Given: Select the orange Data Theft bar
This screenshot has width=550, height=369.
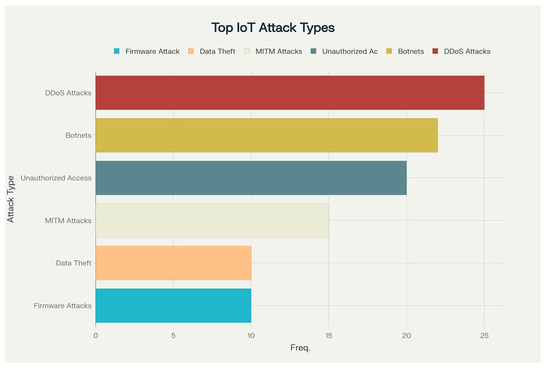Looking at the screenshot, I should pyautogui.click(x=173, y=263).
